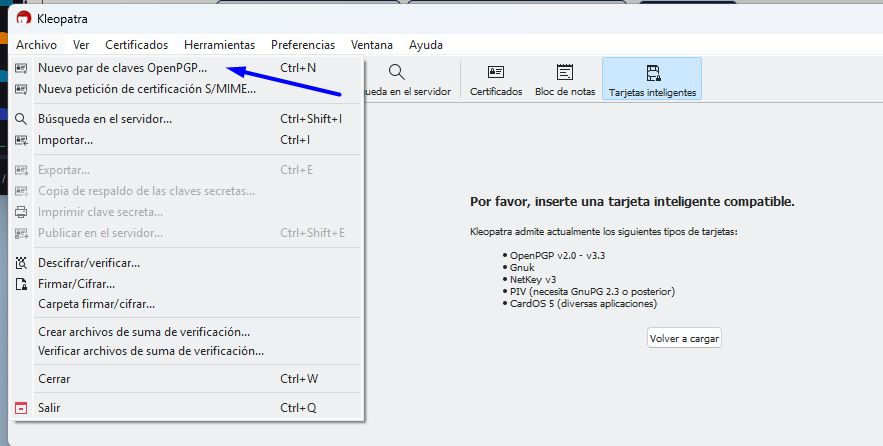Image resolution: width=883 pixels, height=446 pixels.
Task: Select Salir menu entry
Action: point(186,408)
